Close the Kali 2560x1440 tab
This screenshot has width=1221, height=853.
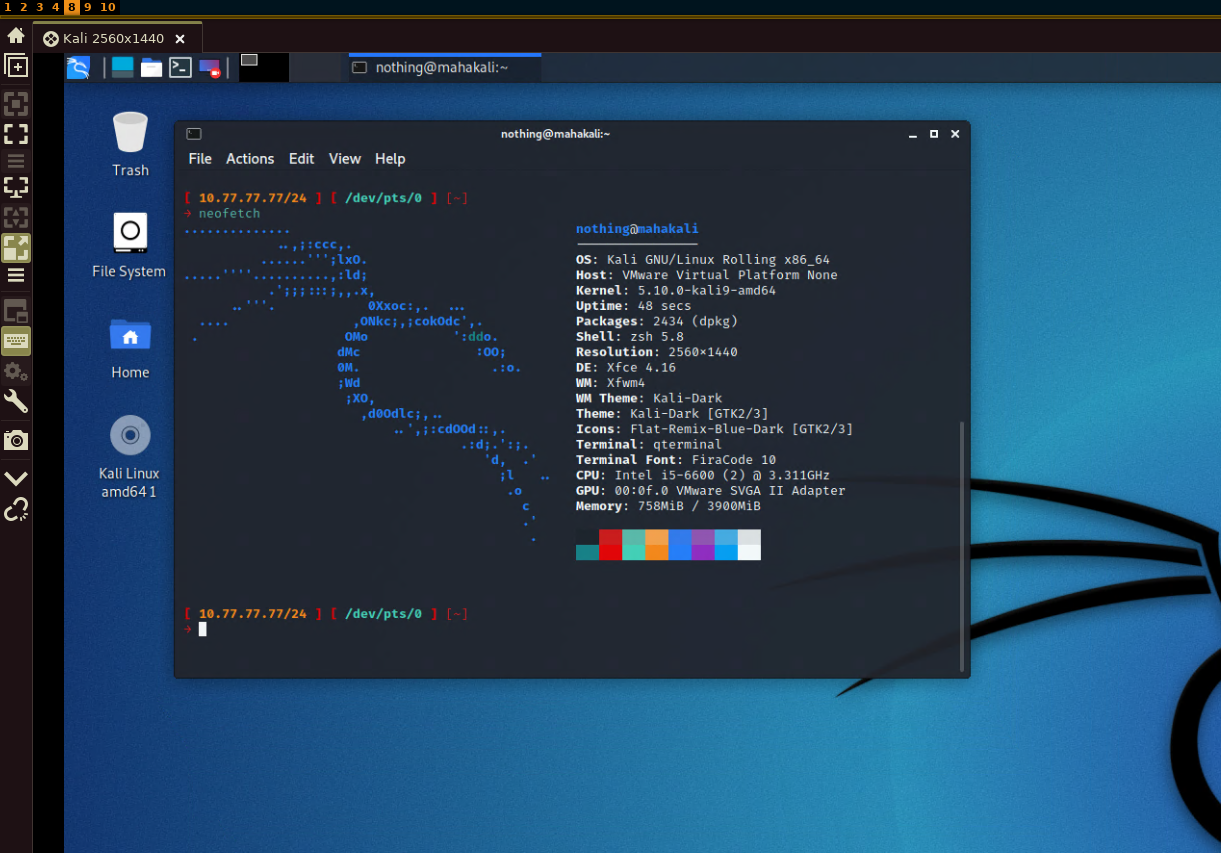pyautogui.click(x=180, y=39)
